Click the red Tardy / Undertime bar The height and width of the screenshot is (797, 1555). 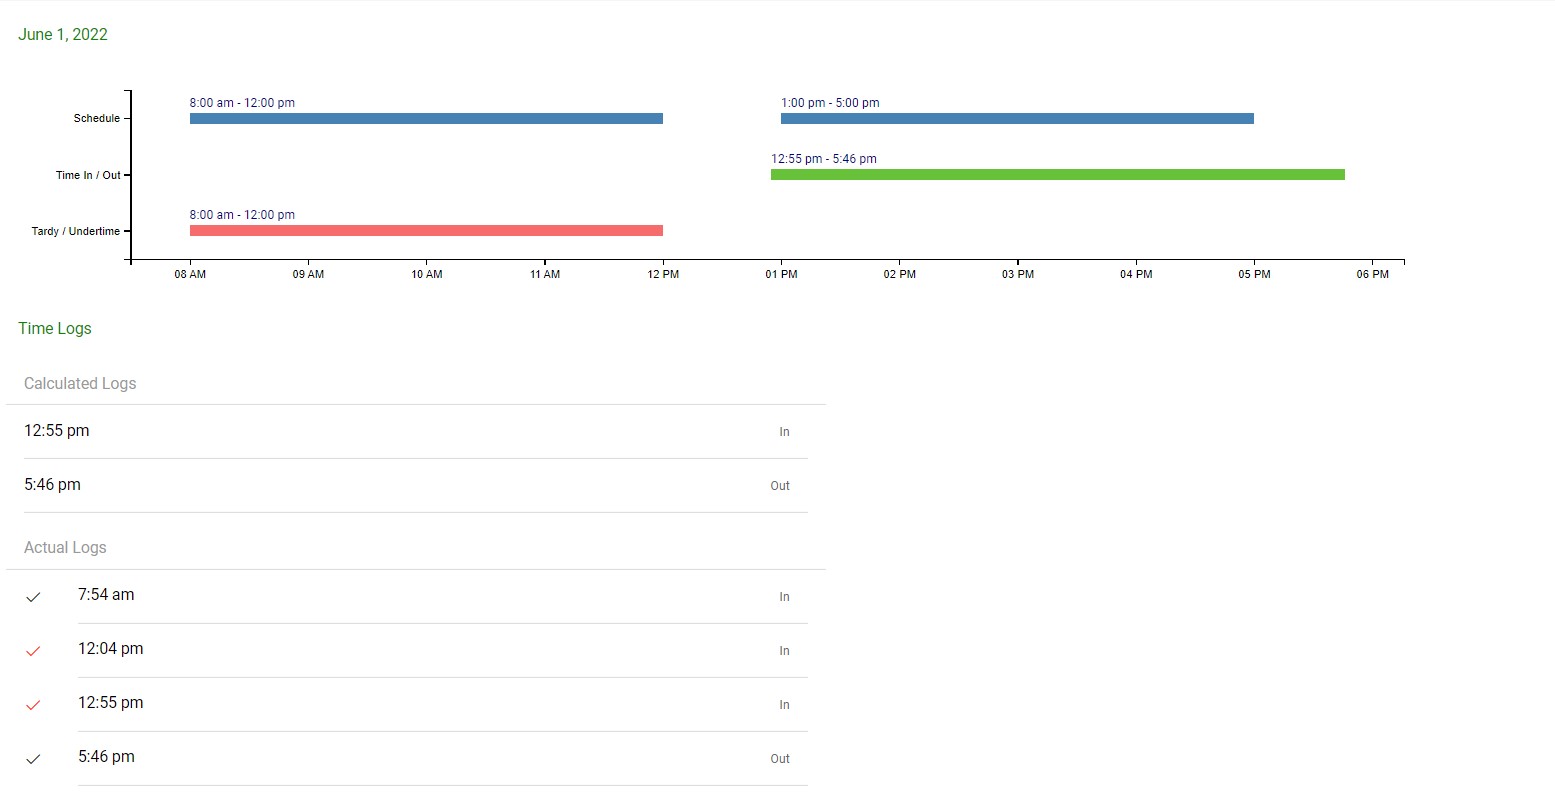coord(426,231)
